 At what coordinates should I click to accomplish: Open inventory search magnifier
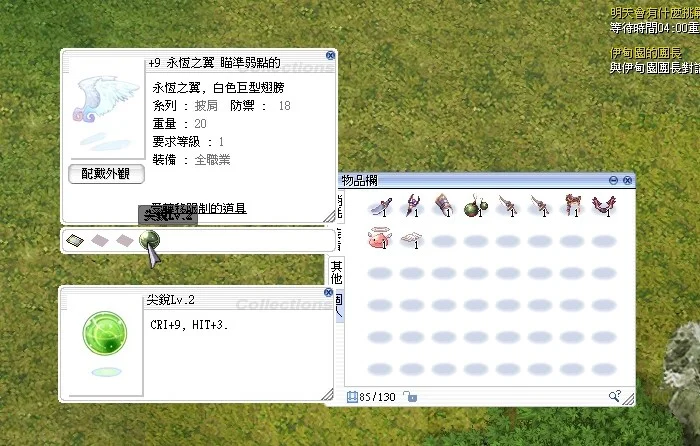614,396
